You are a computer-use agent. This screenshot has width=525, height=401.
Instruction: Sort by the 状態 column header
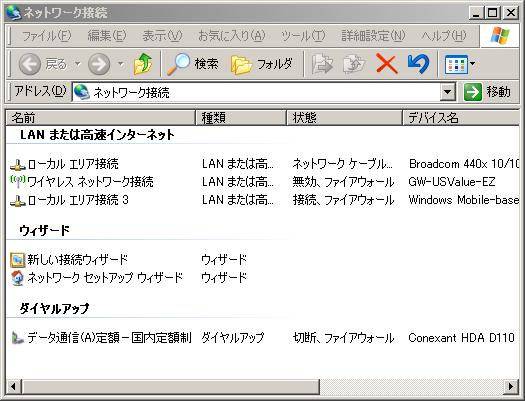344,117
